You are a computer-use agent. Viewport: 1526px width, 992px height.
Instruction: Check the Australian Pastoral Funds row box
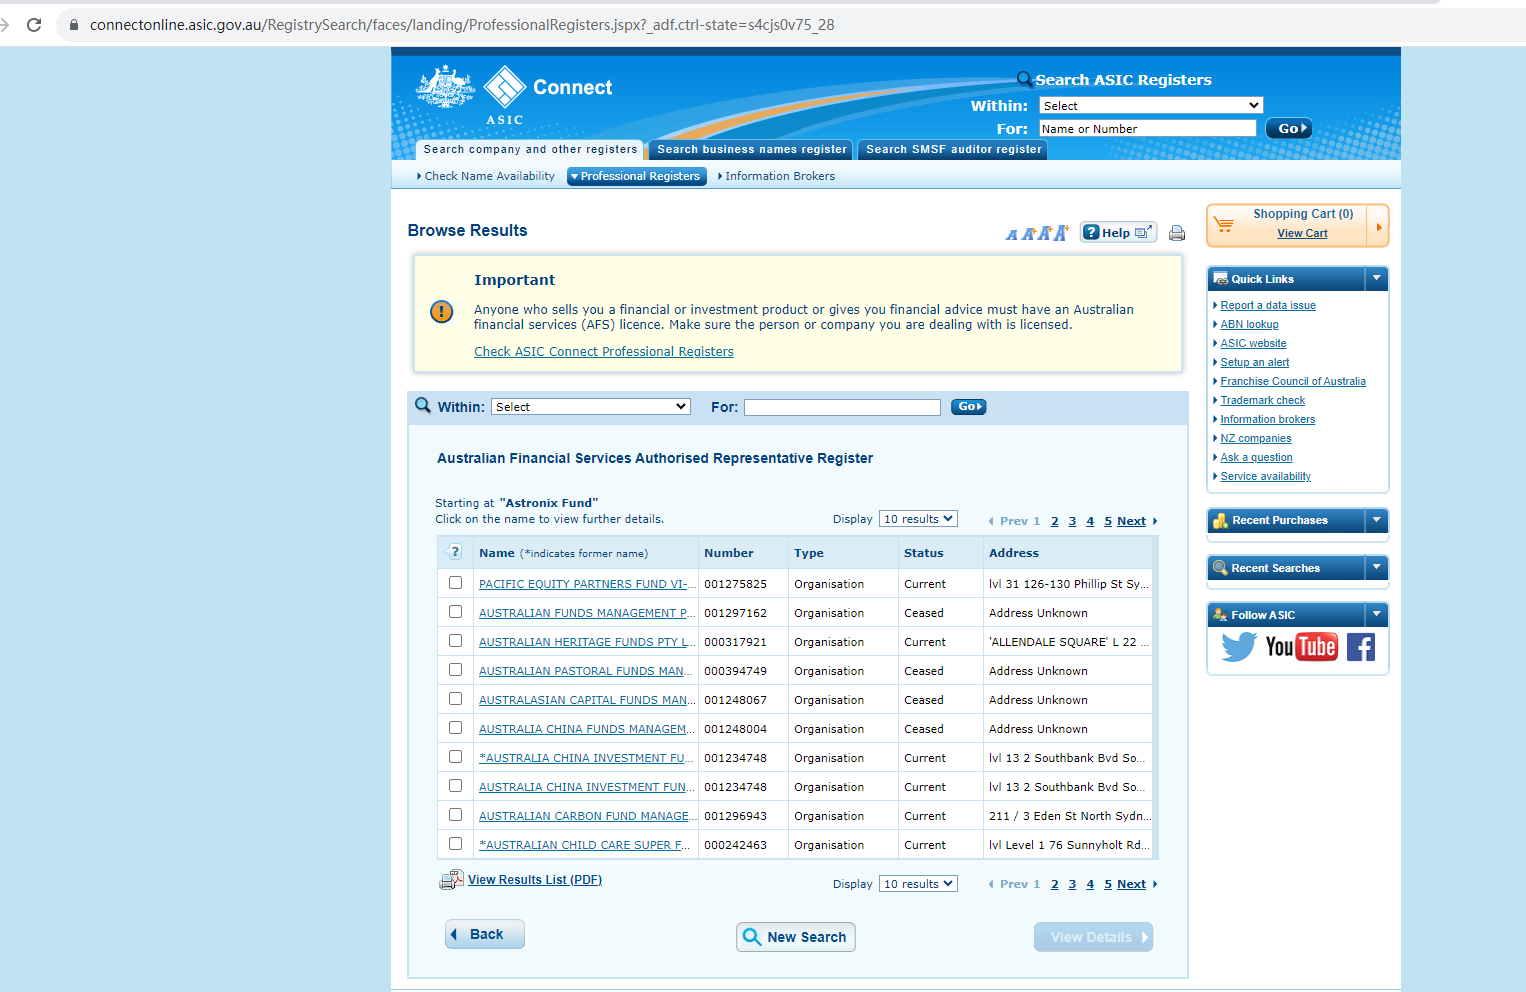tap(456, 670)
